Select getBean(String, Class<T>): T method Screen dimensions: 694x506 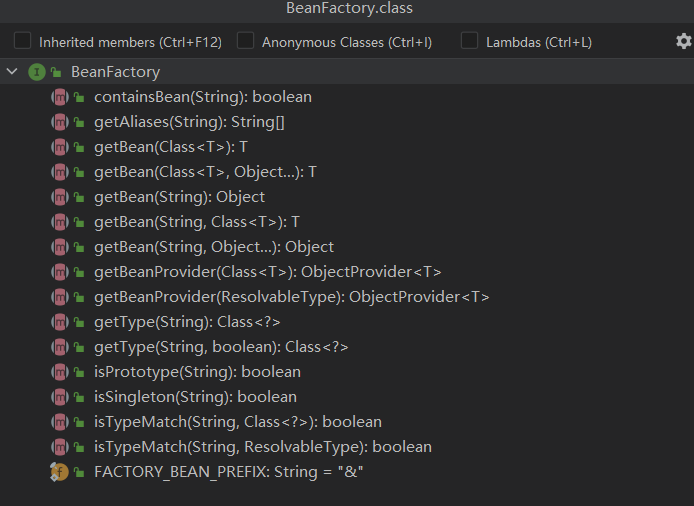197,222
